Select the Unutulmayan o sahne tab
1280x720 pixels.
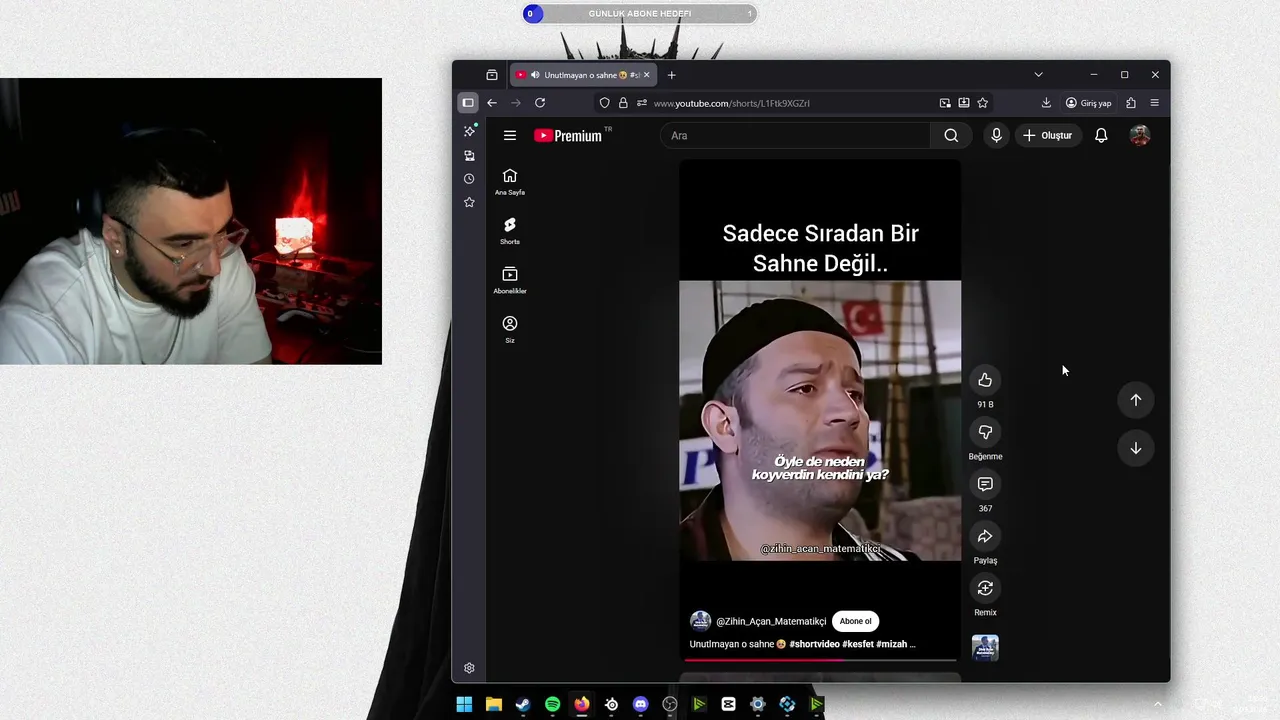(583, 75)
